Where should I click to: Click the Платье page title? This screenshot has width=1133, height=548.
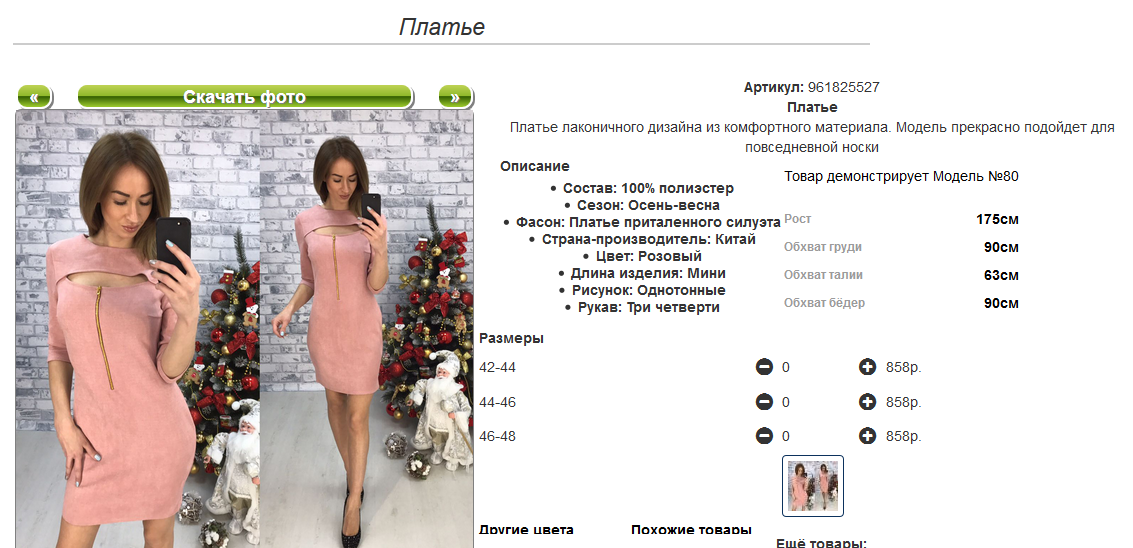(x=441, y=27)
